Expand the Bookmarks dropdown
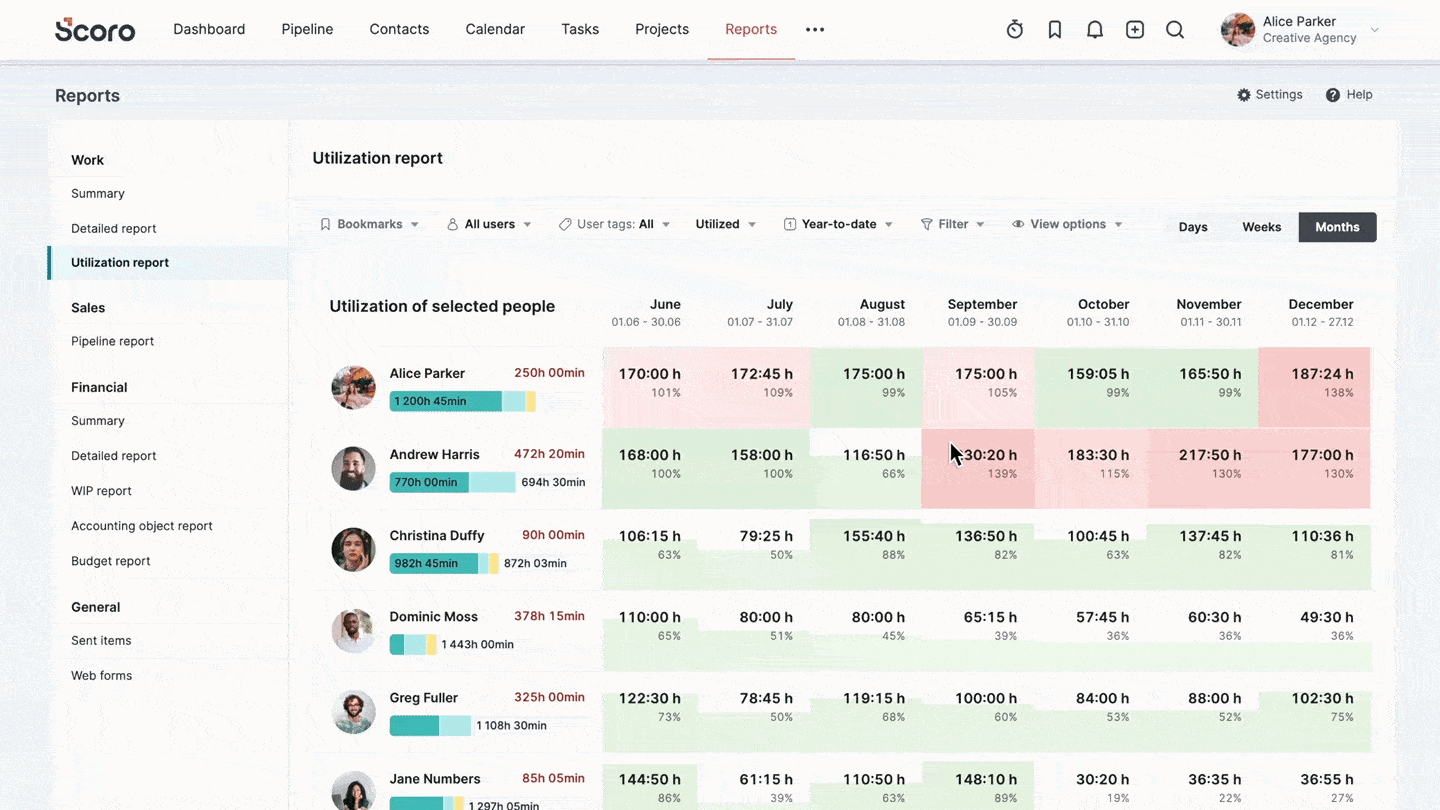1440x810 pixels. (x=369, y=224)
